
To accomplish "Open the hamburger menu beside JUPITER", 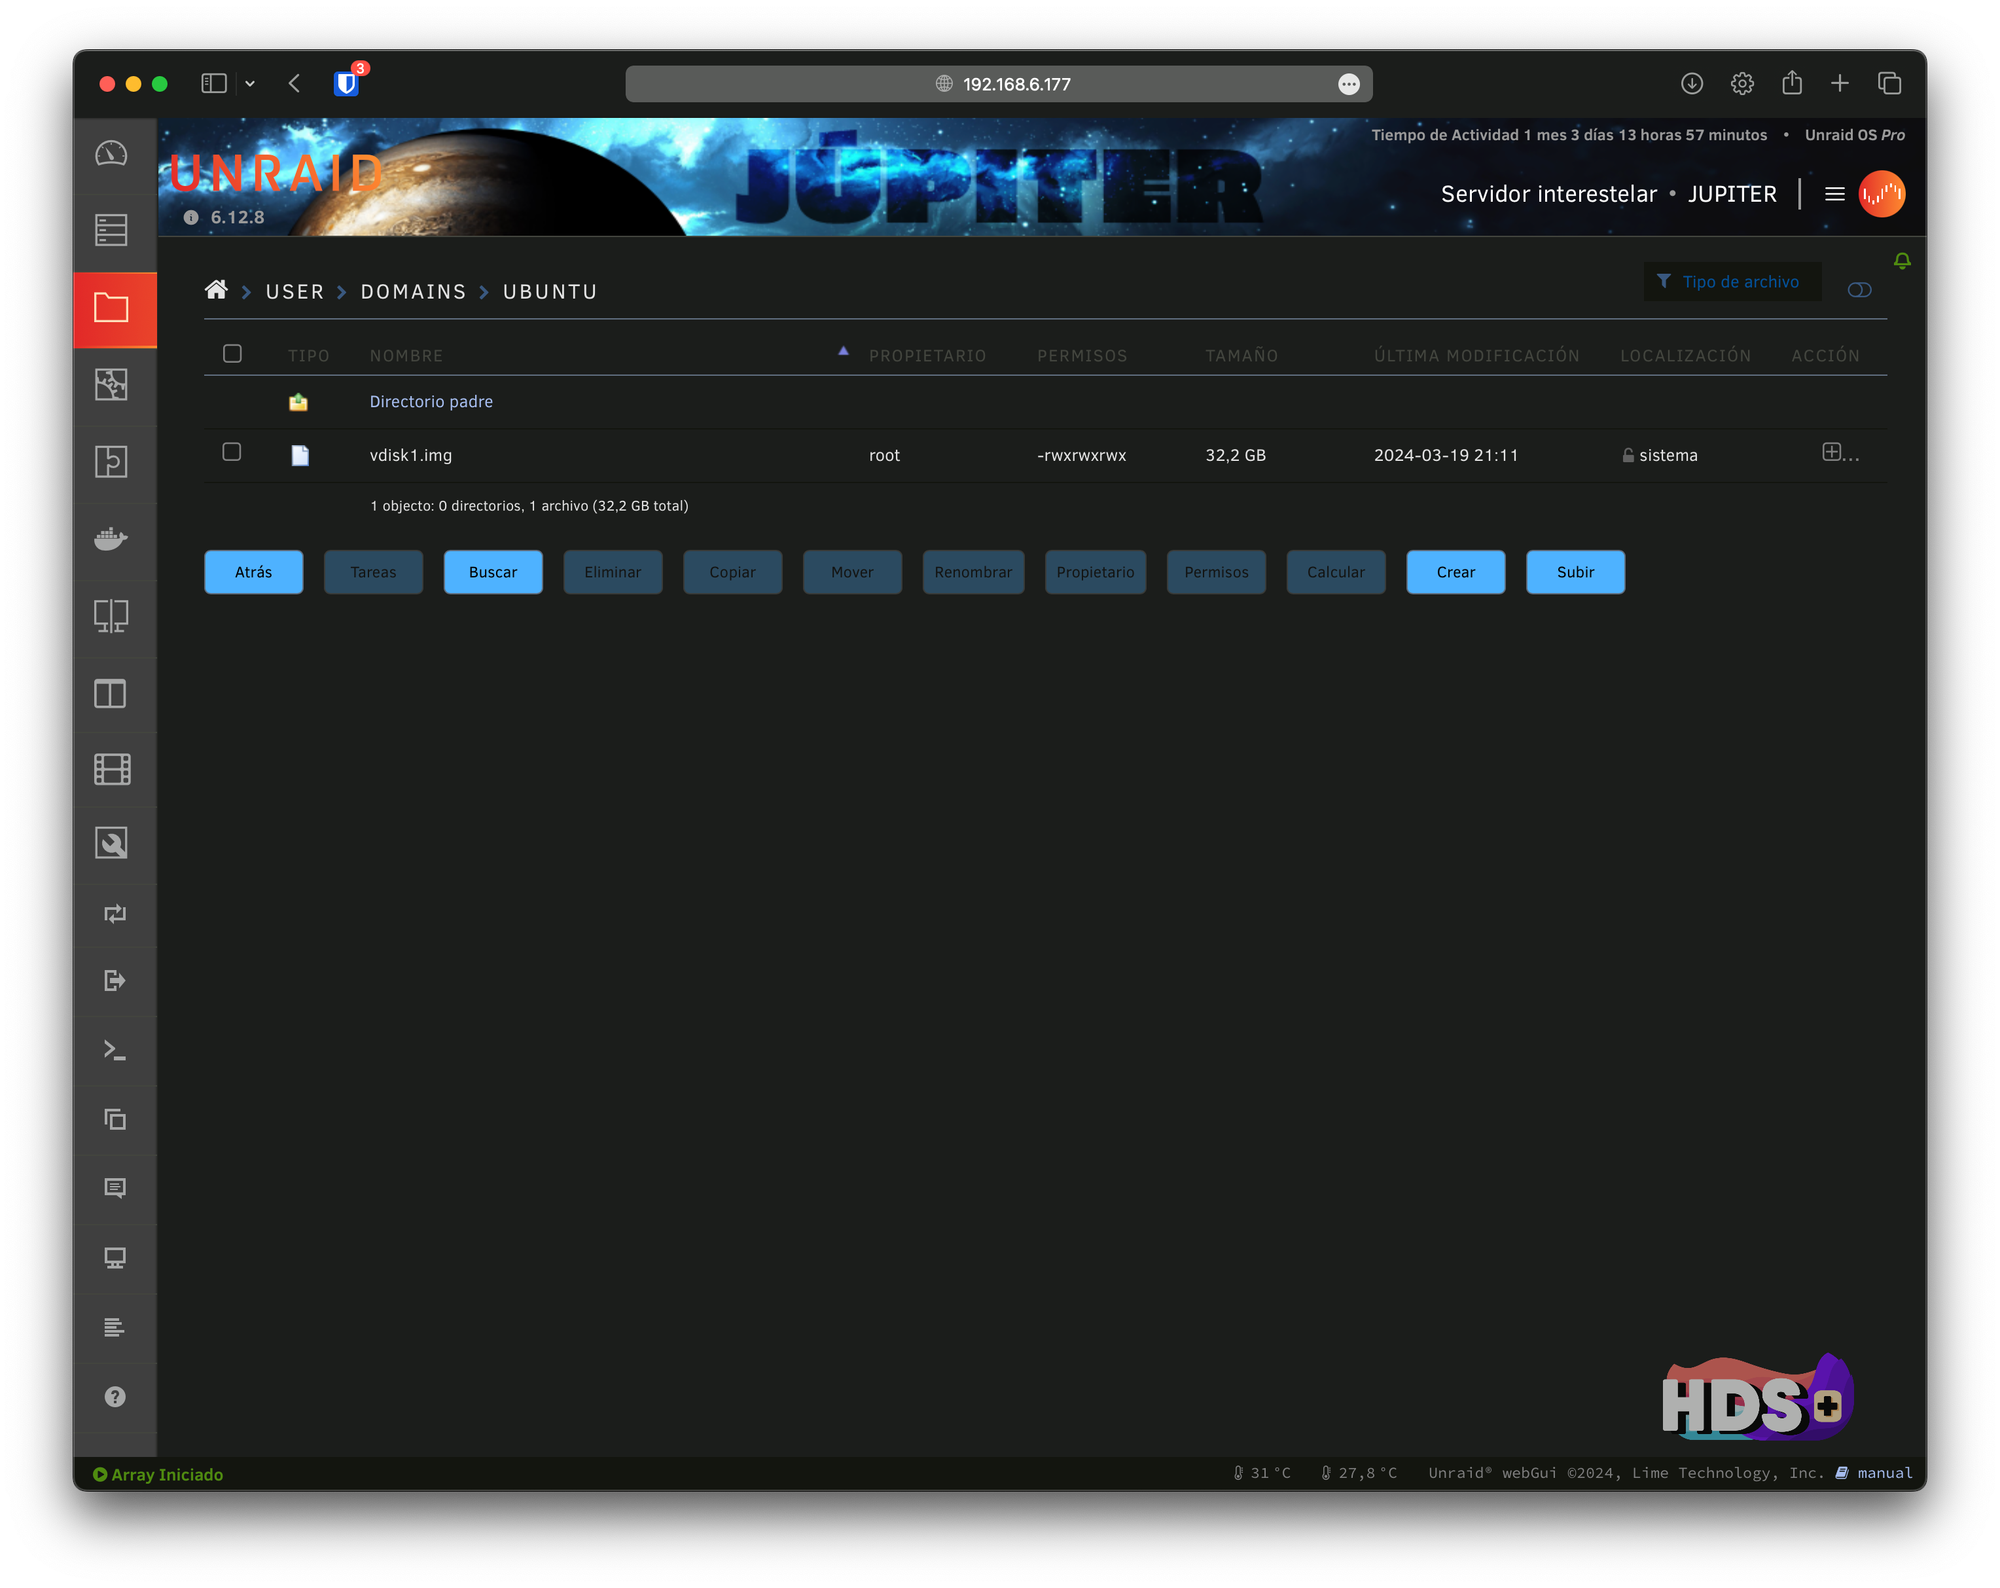I will tap(1834, 194).
